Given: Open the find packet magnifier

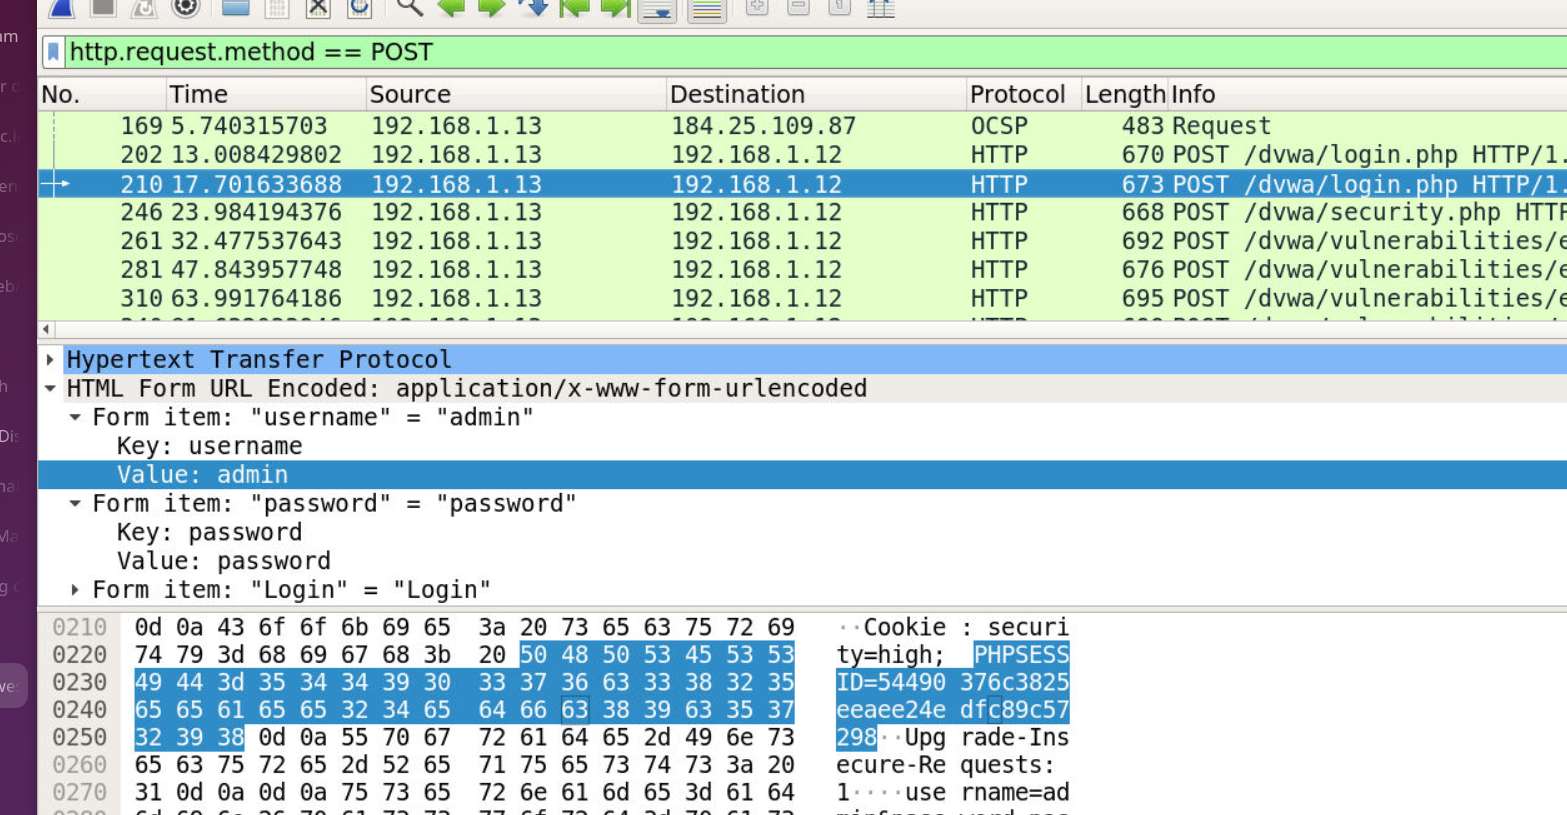Looking at the screenshot, I should (409, 8).
